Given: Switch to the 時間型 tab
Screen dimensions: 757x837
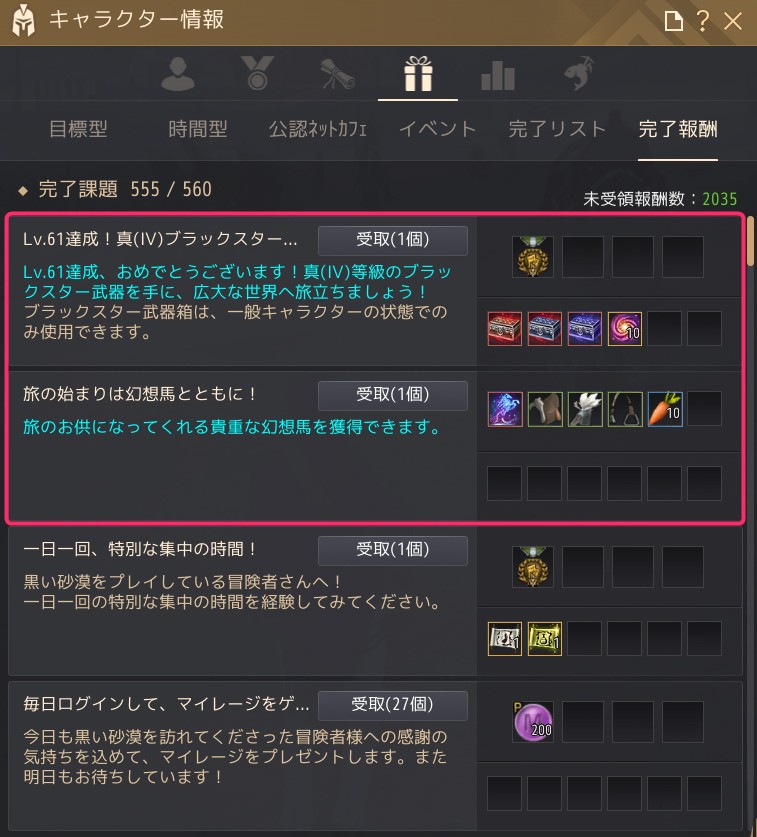Looking at the screenshot, I should [198, 129].
